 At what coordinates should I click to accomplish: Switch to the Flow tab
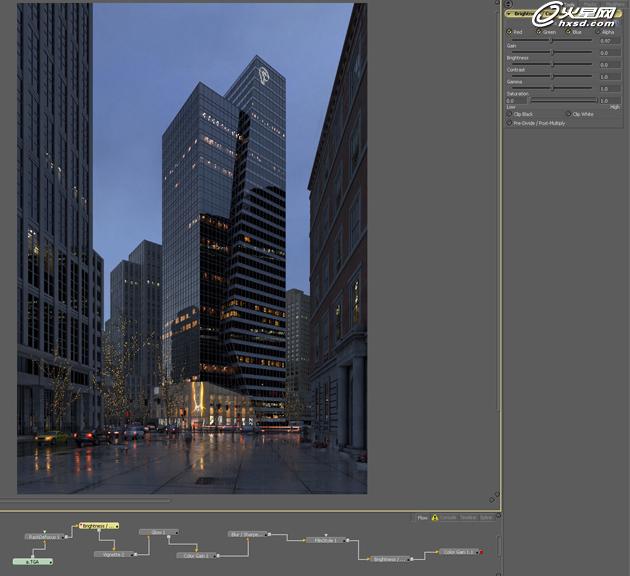pyautogui.click(x=422, y=518)
